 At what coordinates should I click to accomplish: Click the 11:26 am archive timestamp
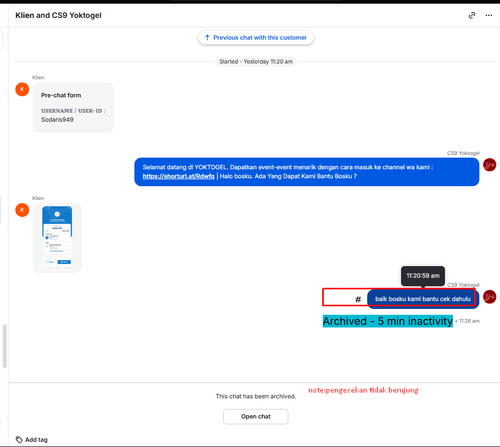point(469,321)
